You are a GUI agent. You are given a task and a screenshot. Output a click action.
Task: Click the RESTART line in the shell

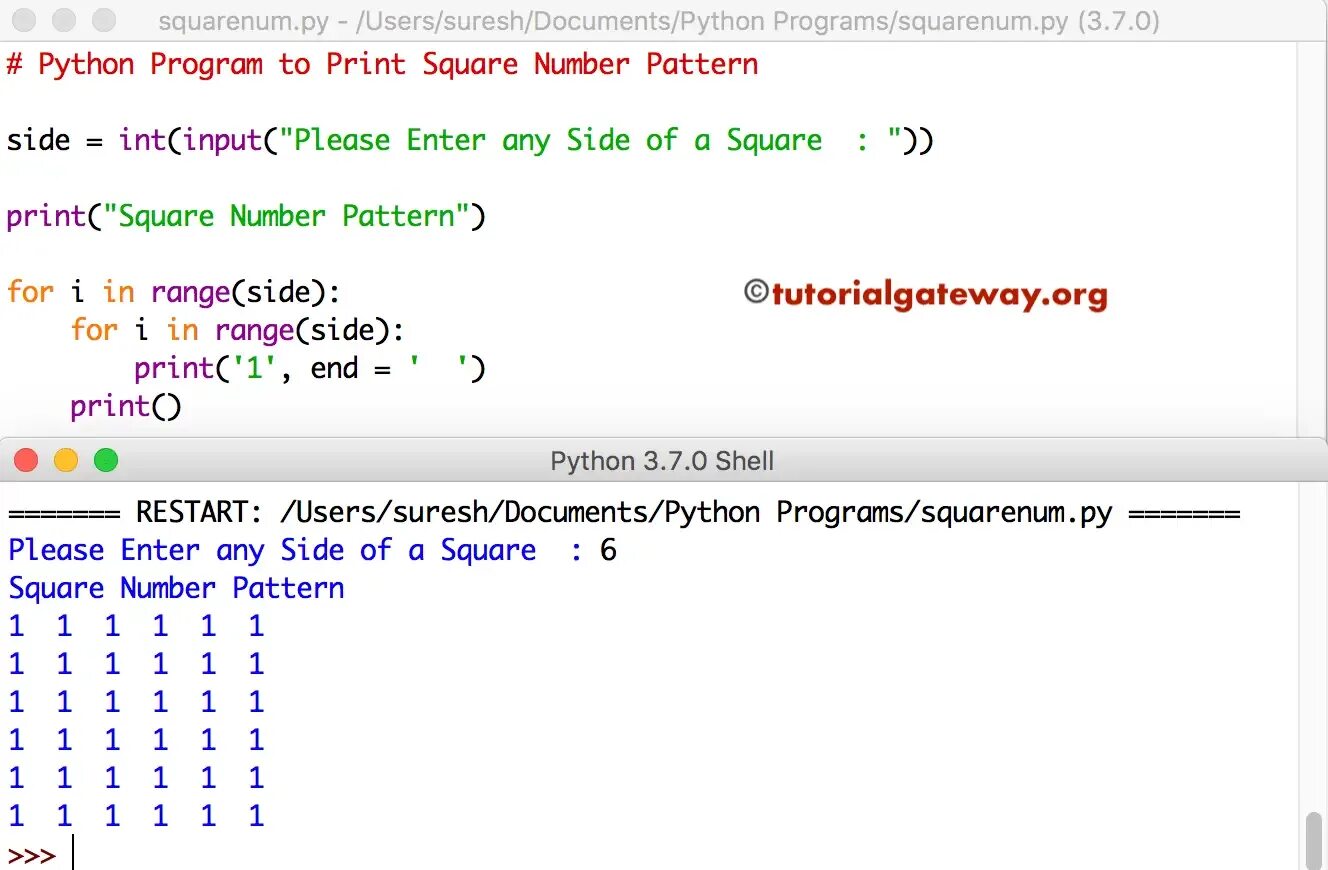[x=624, y=513]
